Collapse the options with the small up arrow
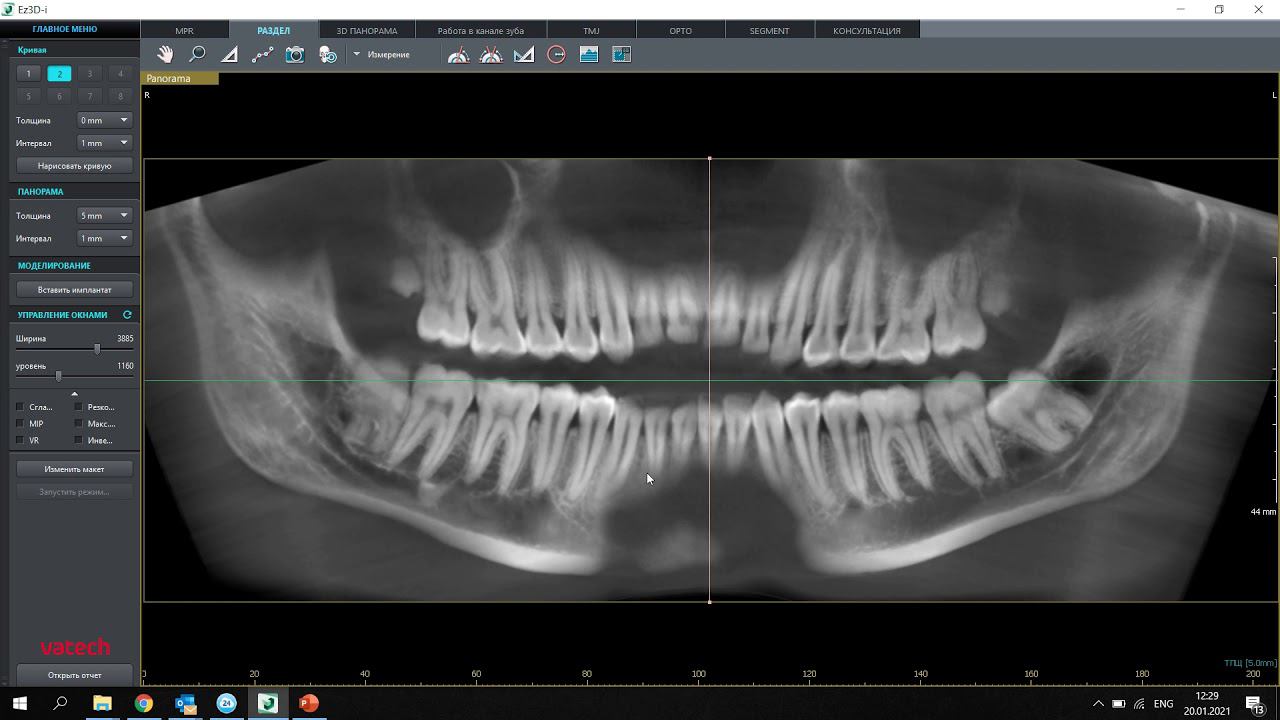 74,394
